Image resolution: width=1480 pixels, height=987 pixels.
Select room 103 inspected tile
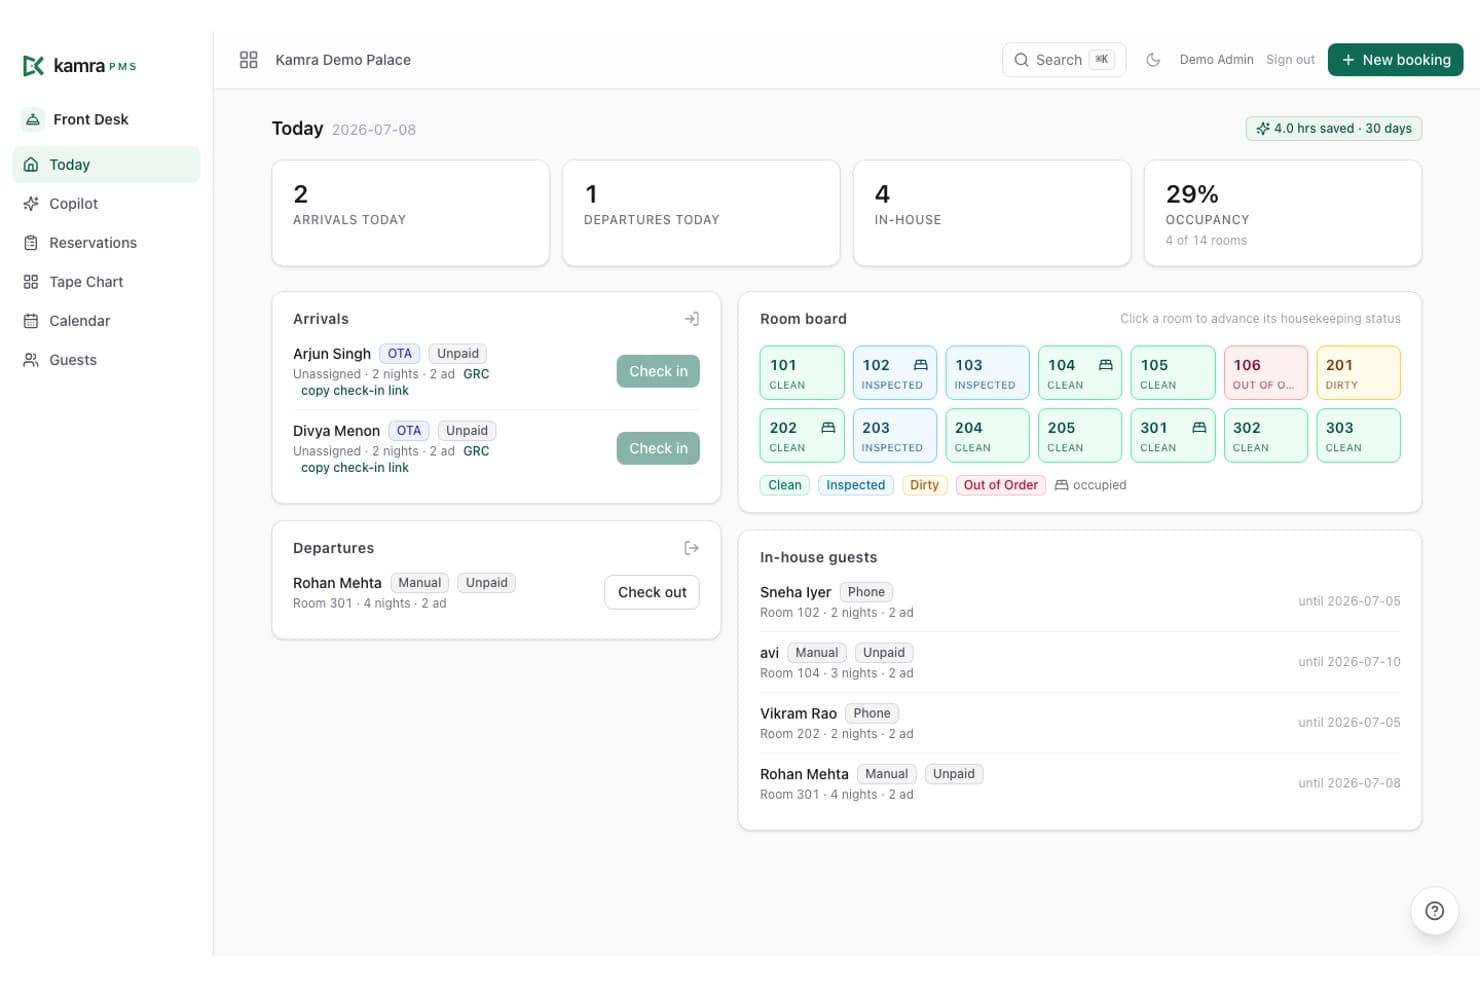pyautogui.click(x=987, y=373)
